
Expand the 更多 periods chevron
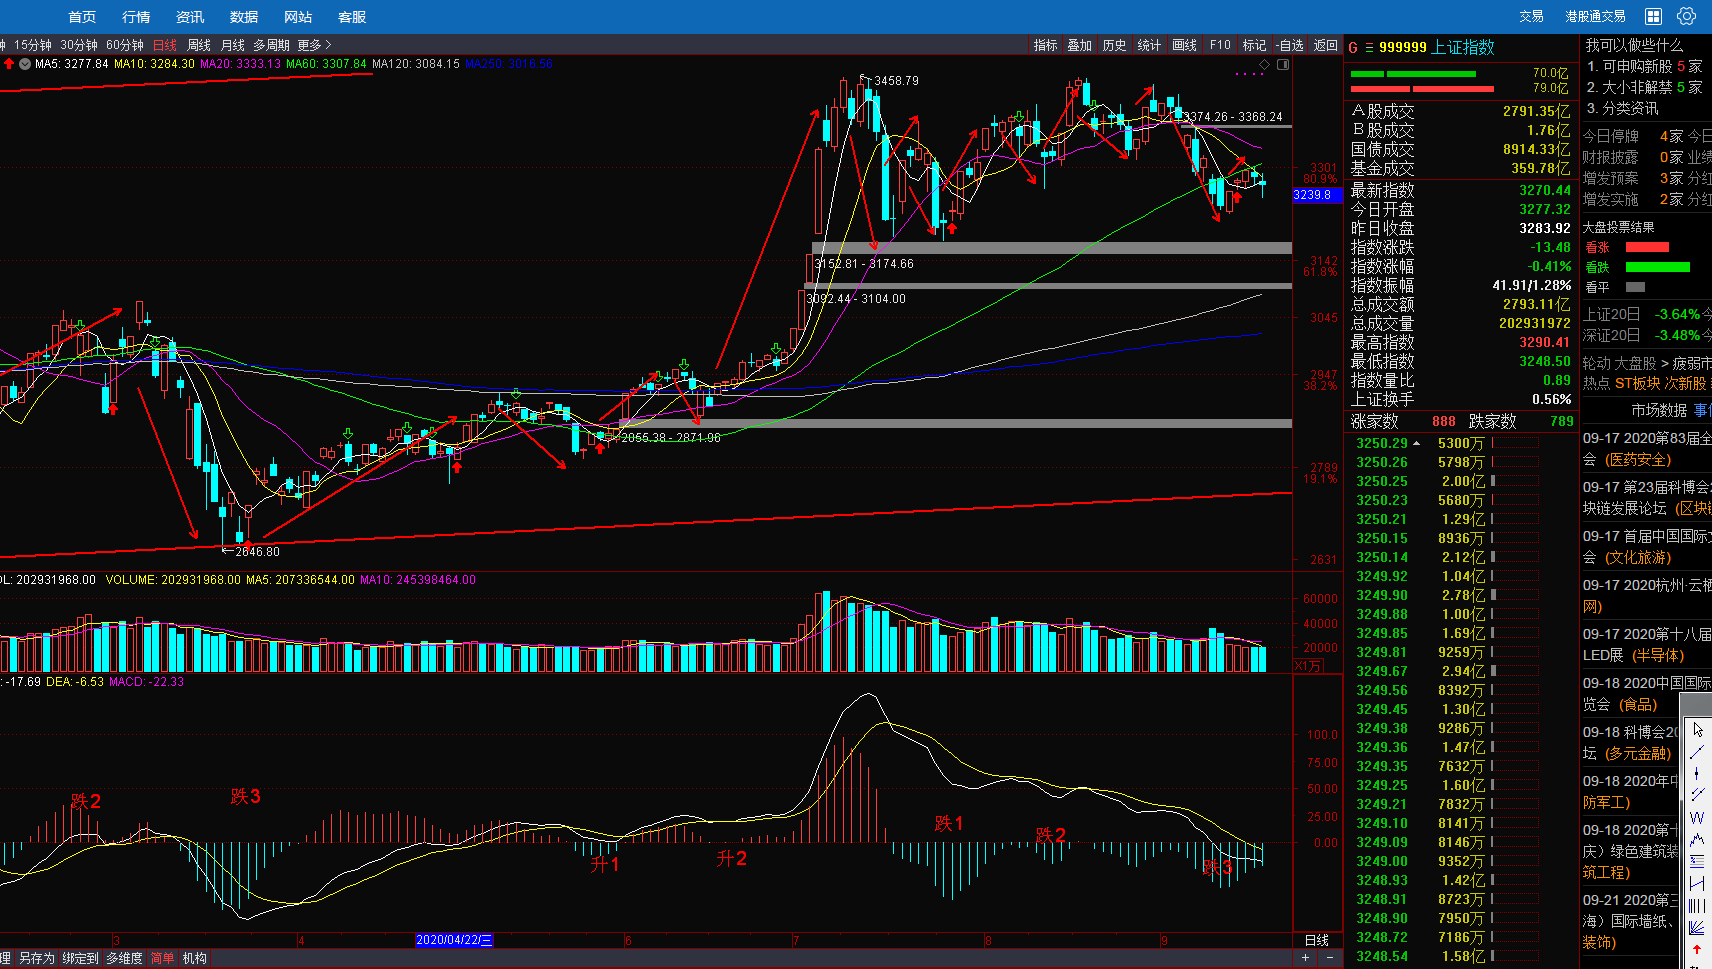328,45
